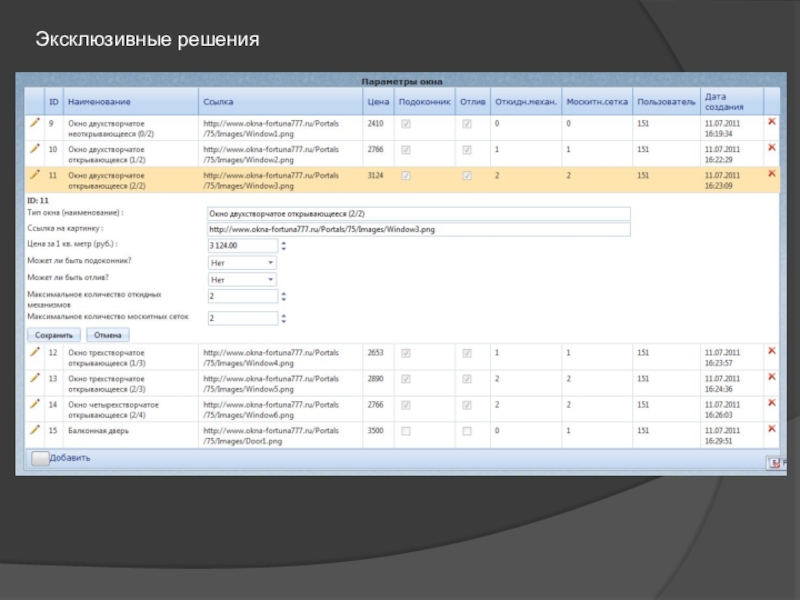Image resolution: width=800 pixels, height=600 pixels.
Task: Click price stepper arrows next to 3 124.00
Action: tap(283, 245)
